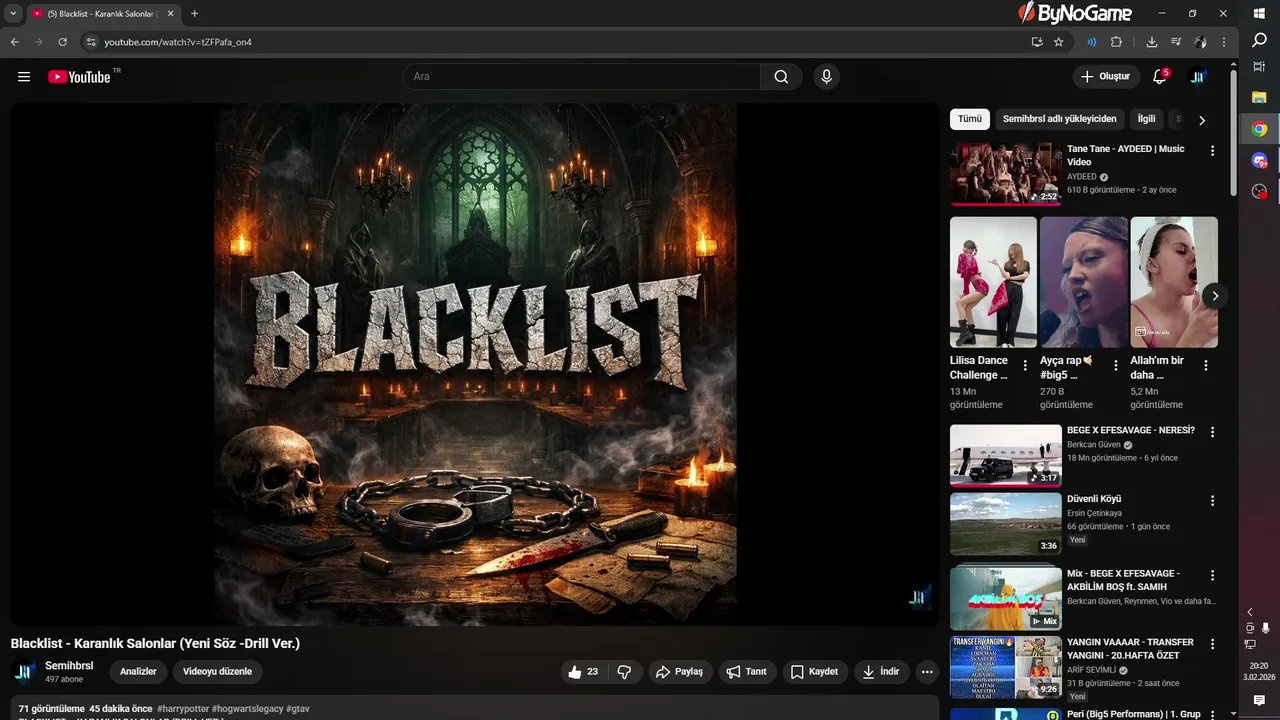Open File Explorer from taskbar

pyautogui.click(x=1259, y=97)
